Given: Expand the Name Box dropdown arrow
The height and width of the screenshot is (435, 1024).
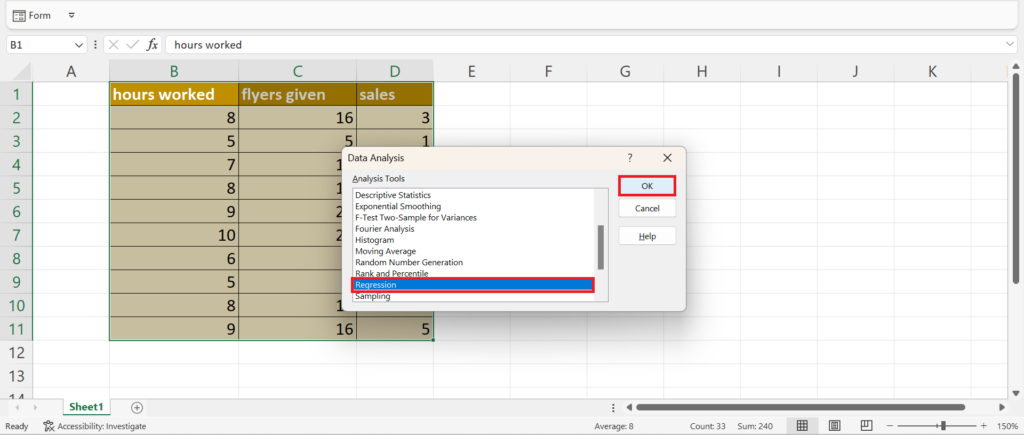Looking at the screenshot, I should point(79,45).
